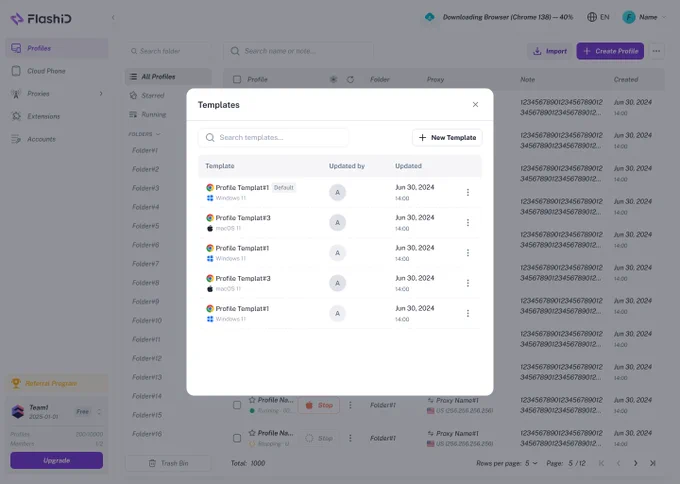The width and height of the screenshot is (680, 484).
Task: Click the status column icon in table header
Action: [x=333, y=79]
